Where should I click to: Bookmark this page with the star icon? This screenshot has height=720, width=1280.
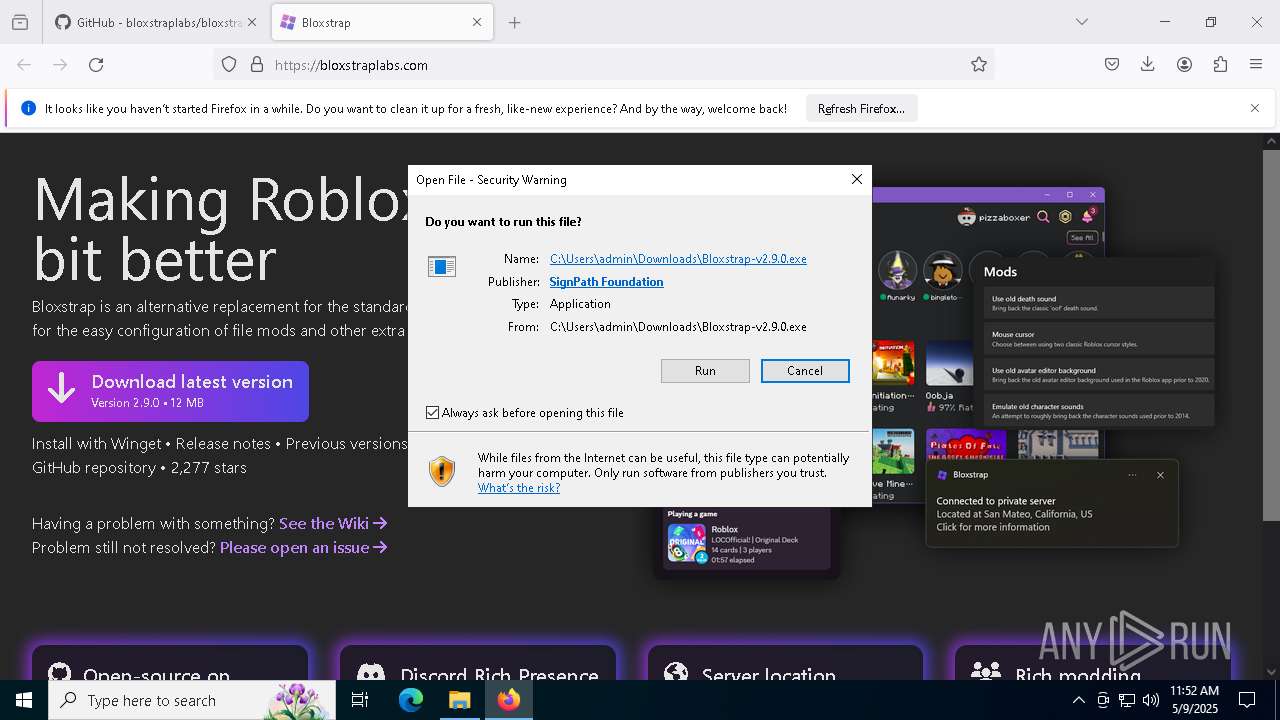[x=979, y=65]
